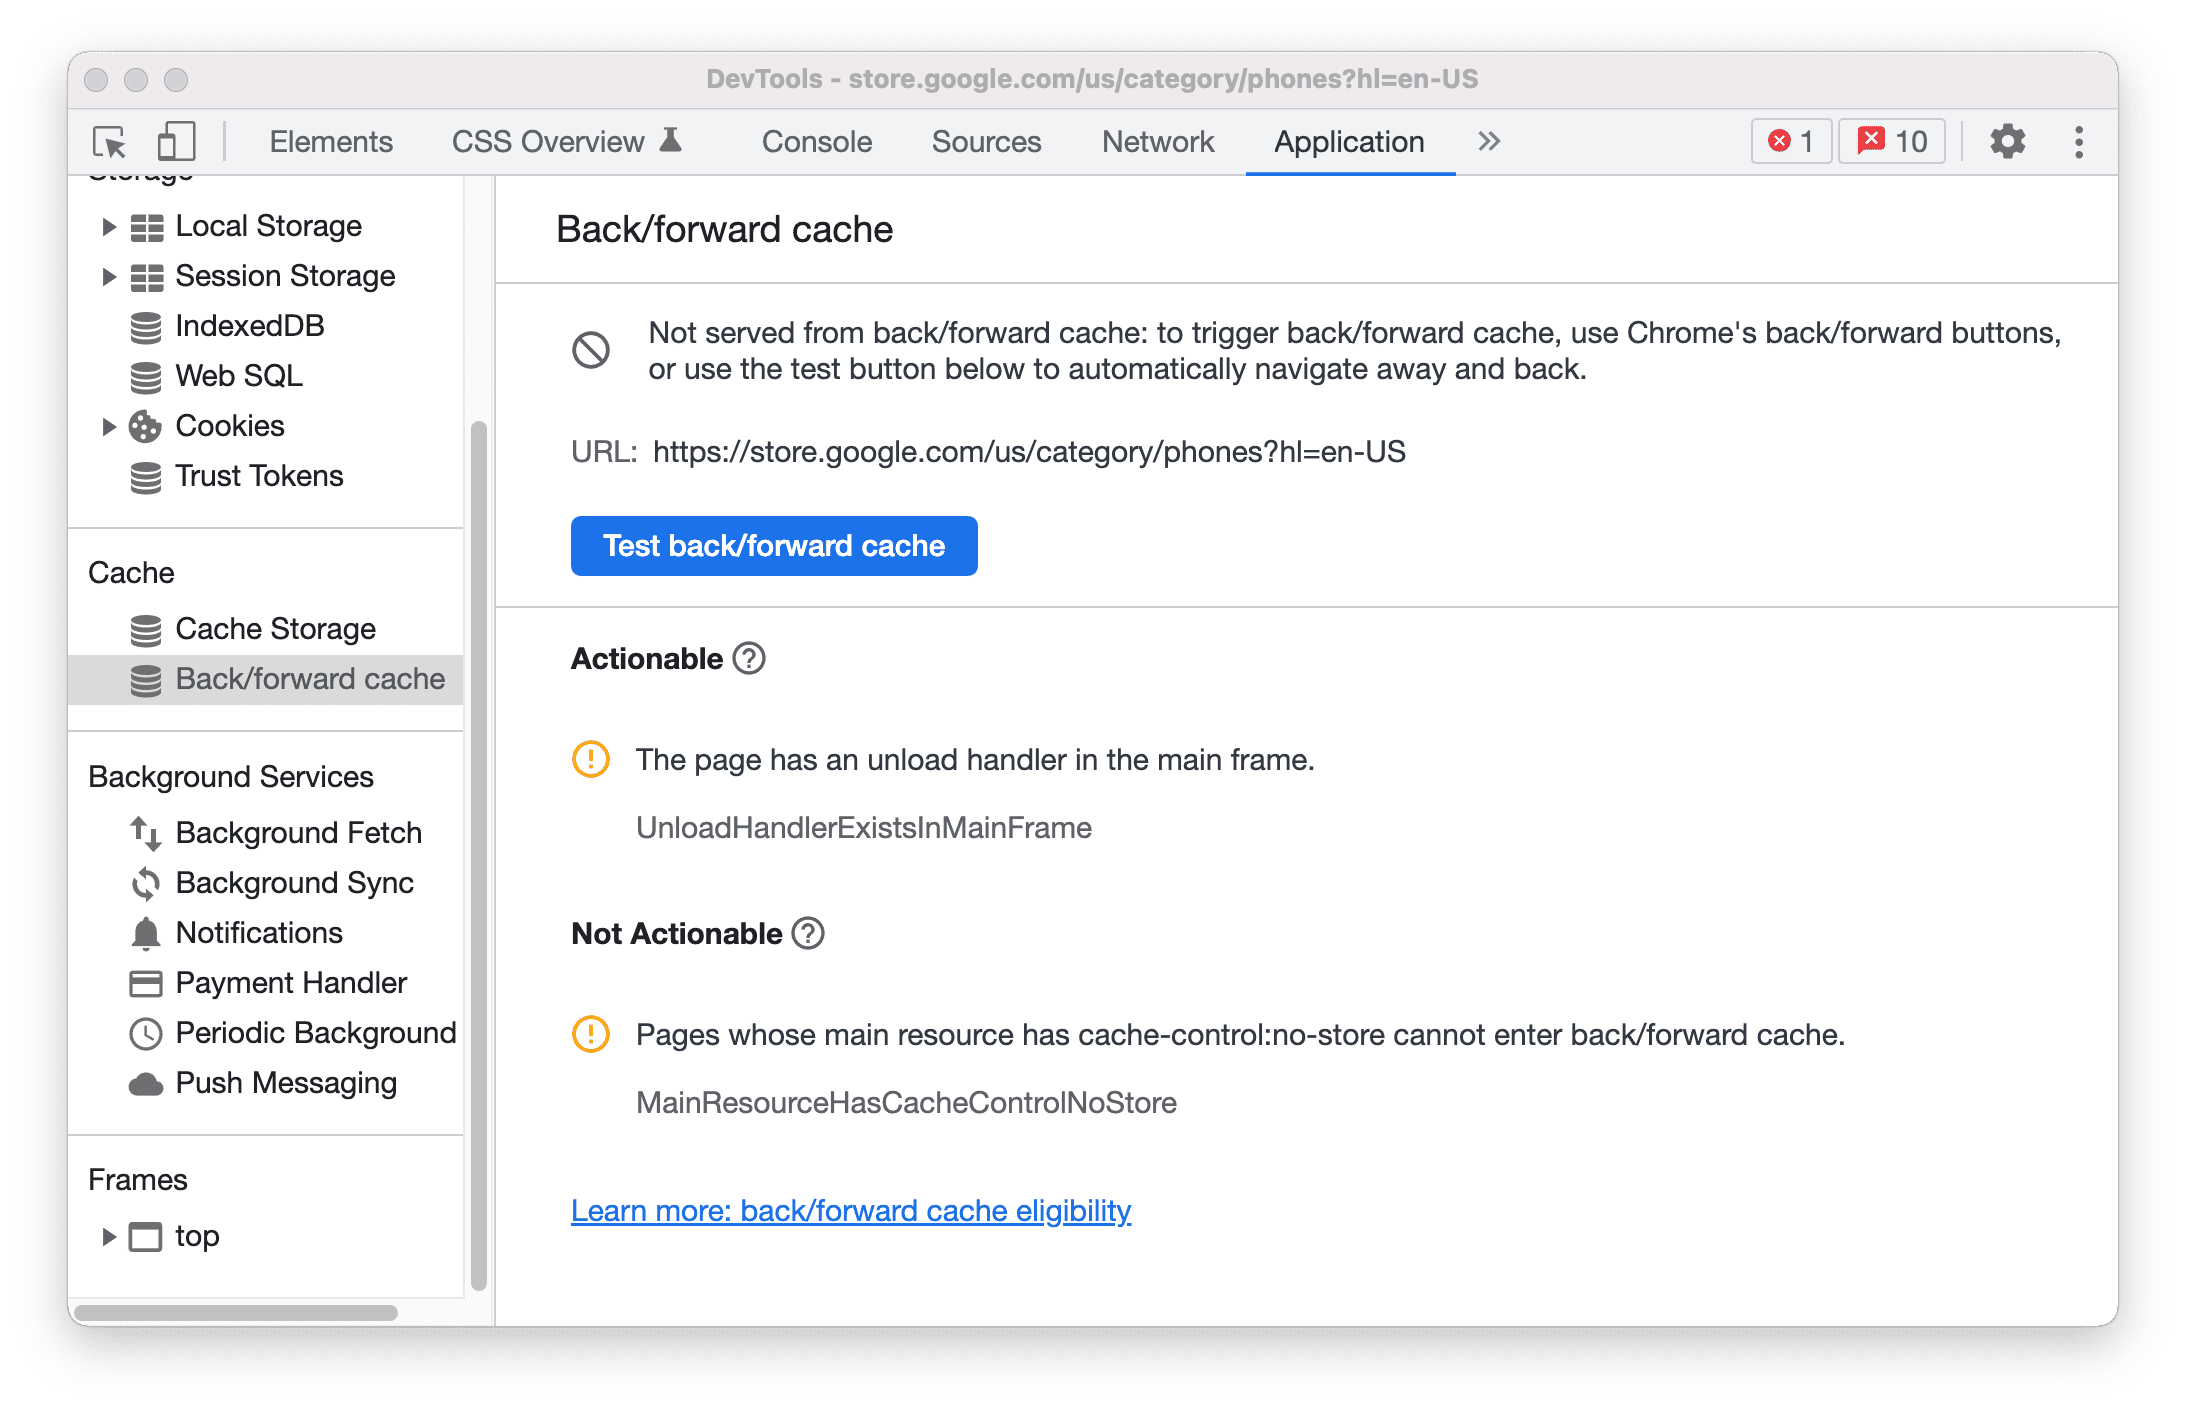Open back/forward cache eligibility link
Screen dimensions: 2186x1410
(x=851, y=1209)
